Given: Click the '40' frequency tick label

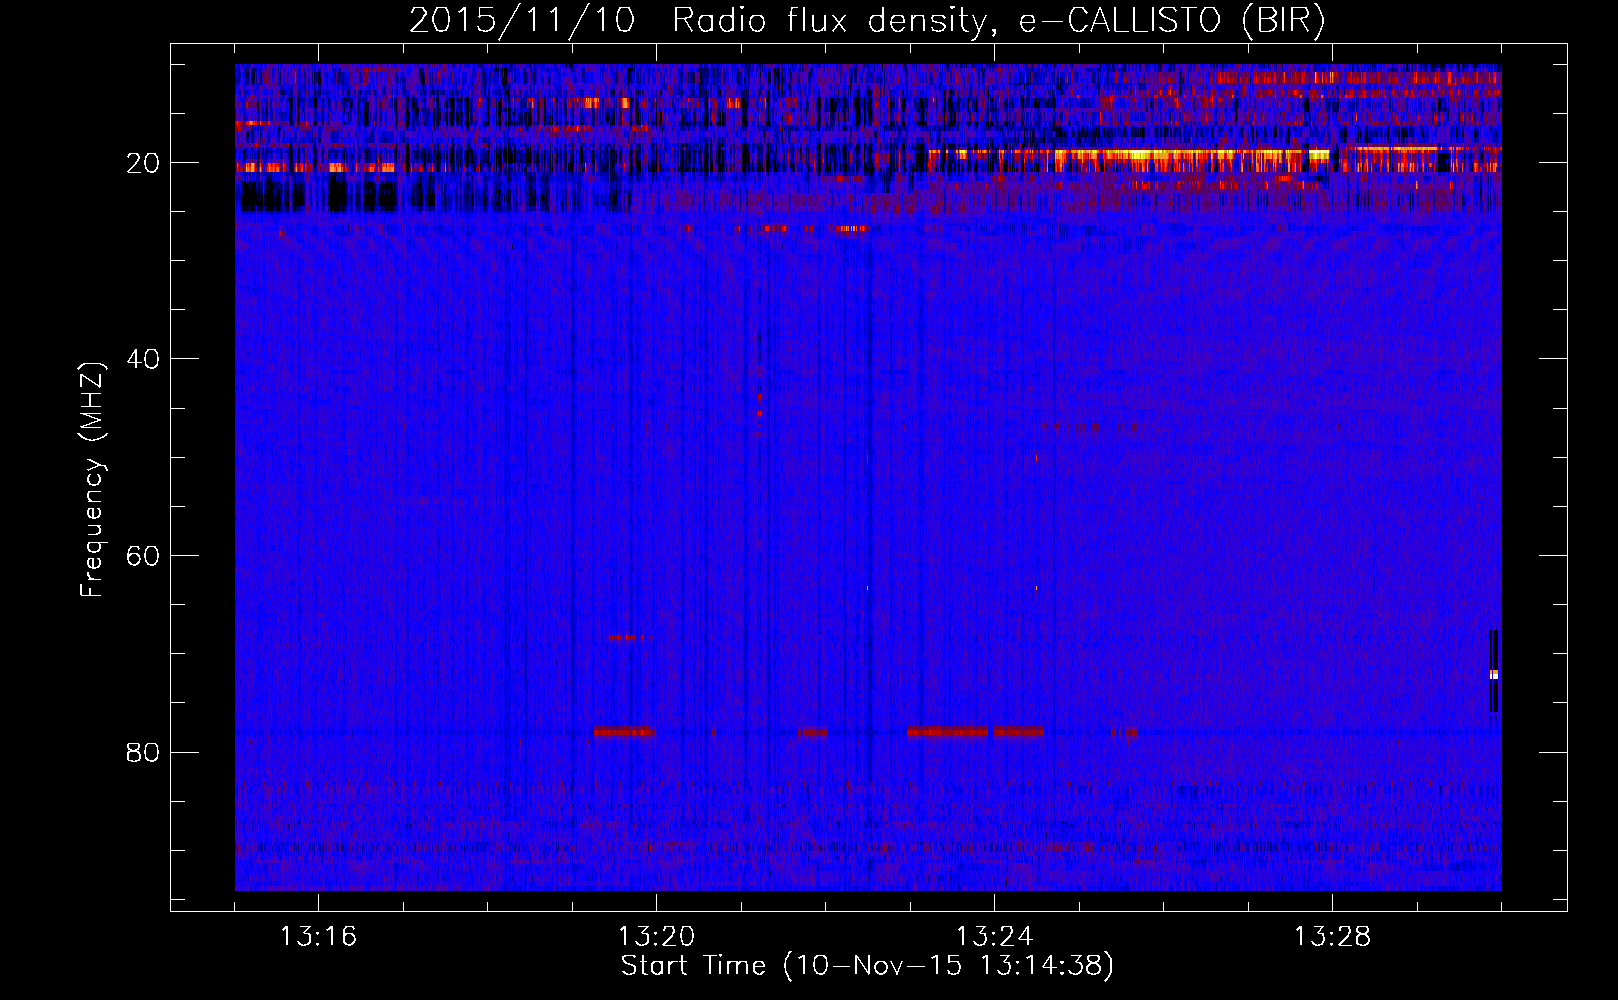Looking at the screenshot, I should (144, 359).
